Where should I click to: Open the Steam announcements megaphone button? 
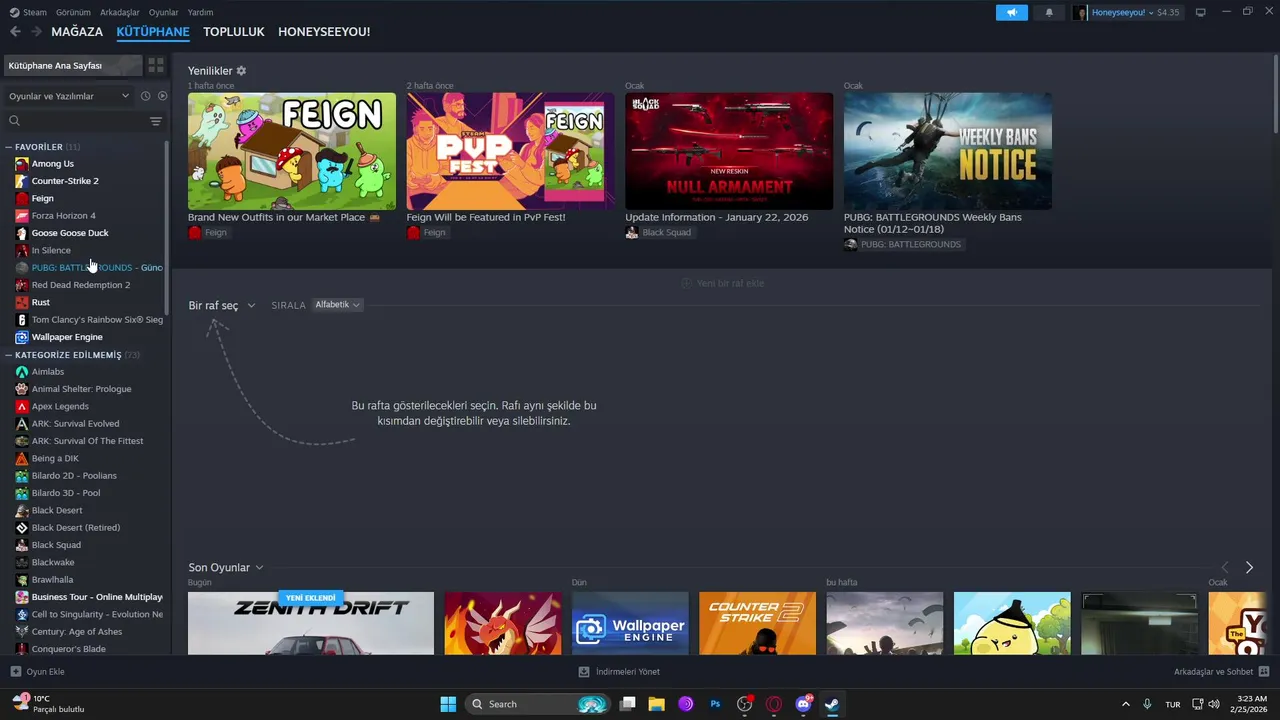point(1011,12)
